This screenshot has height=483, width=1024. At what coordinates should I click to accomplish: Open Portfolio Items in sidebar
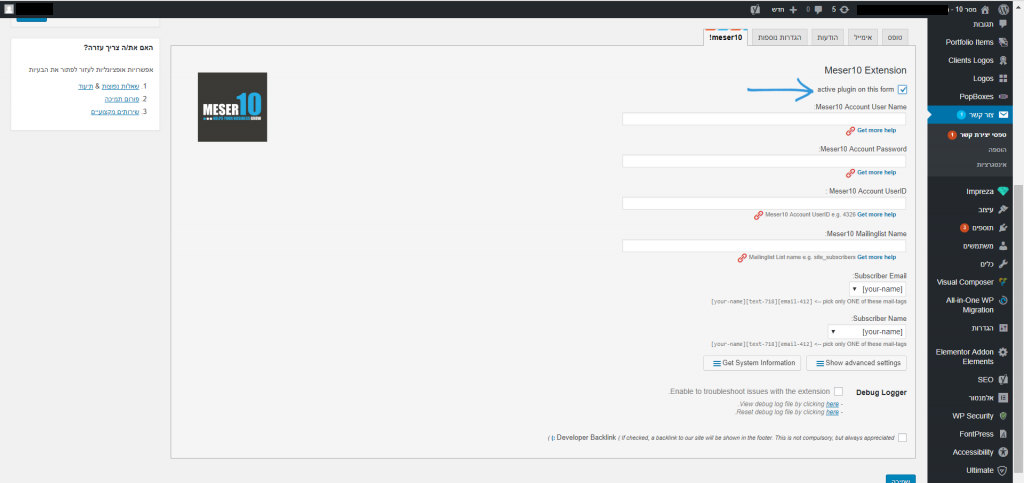[970, 42]
